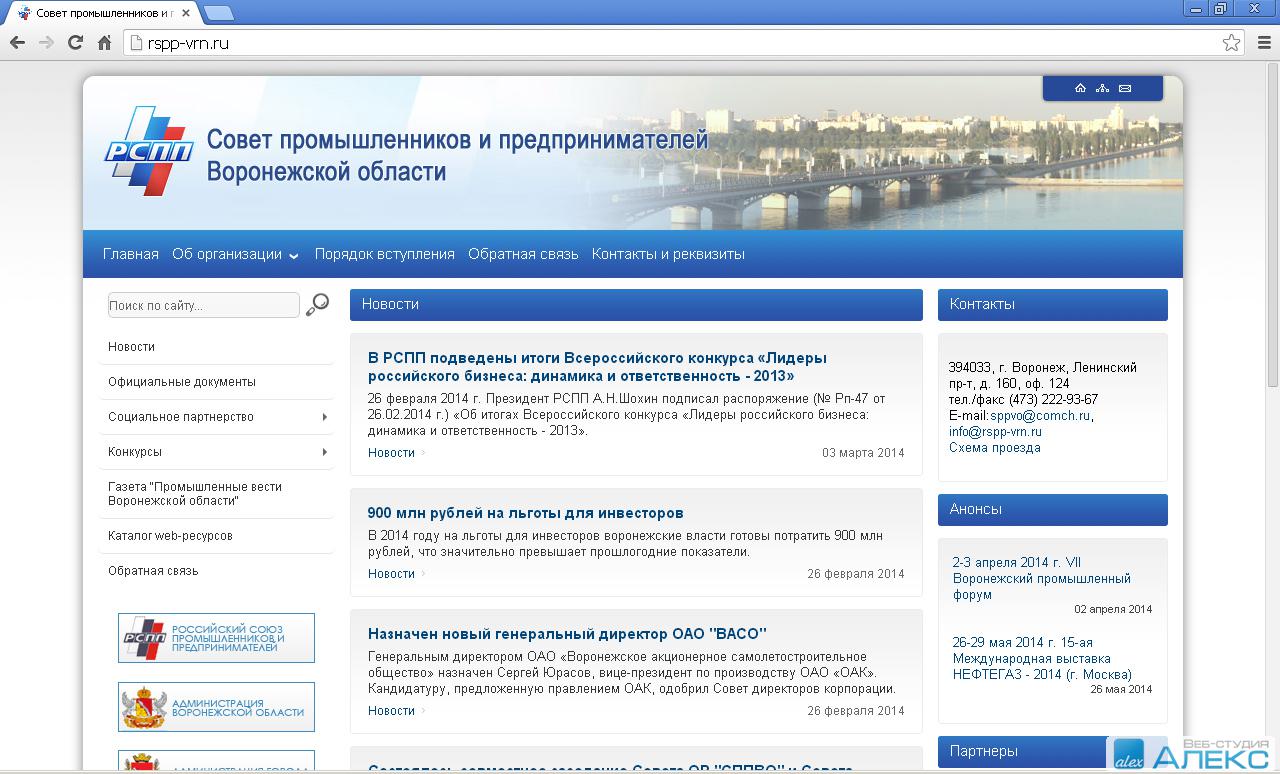Image resolution: width=1280 pixels, height=774 pixels.
Task: Expand the "Социальное партнерство" submenu arrow
Action: pos(325,417)
